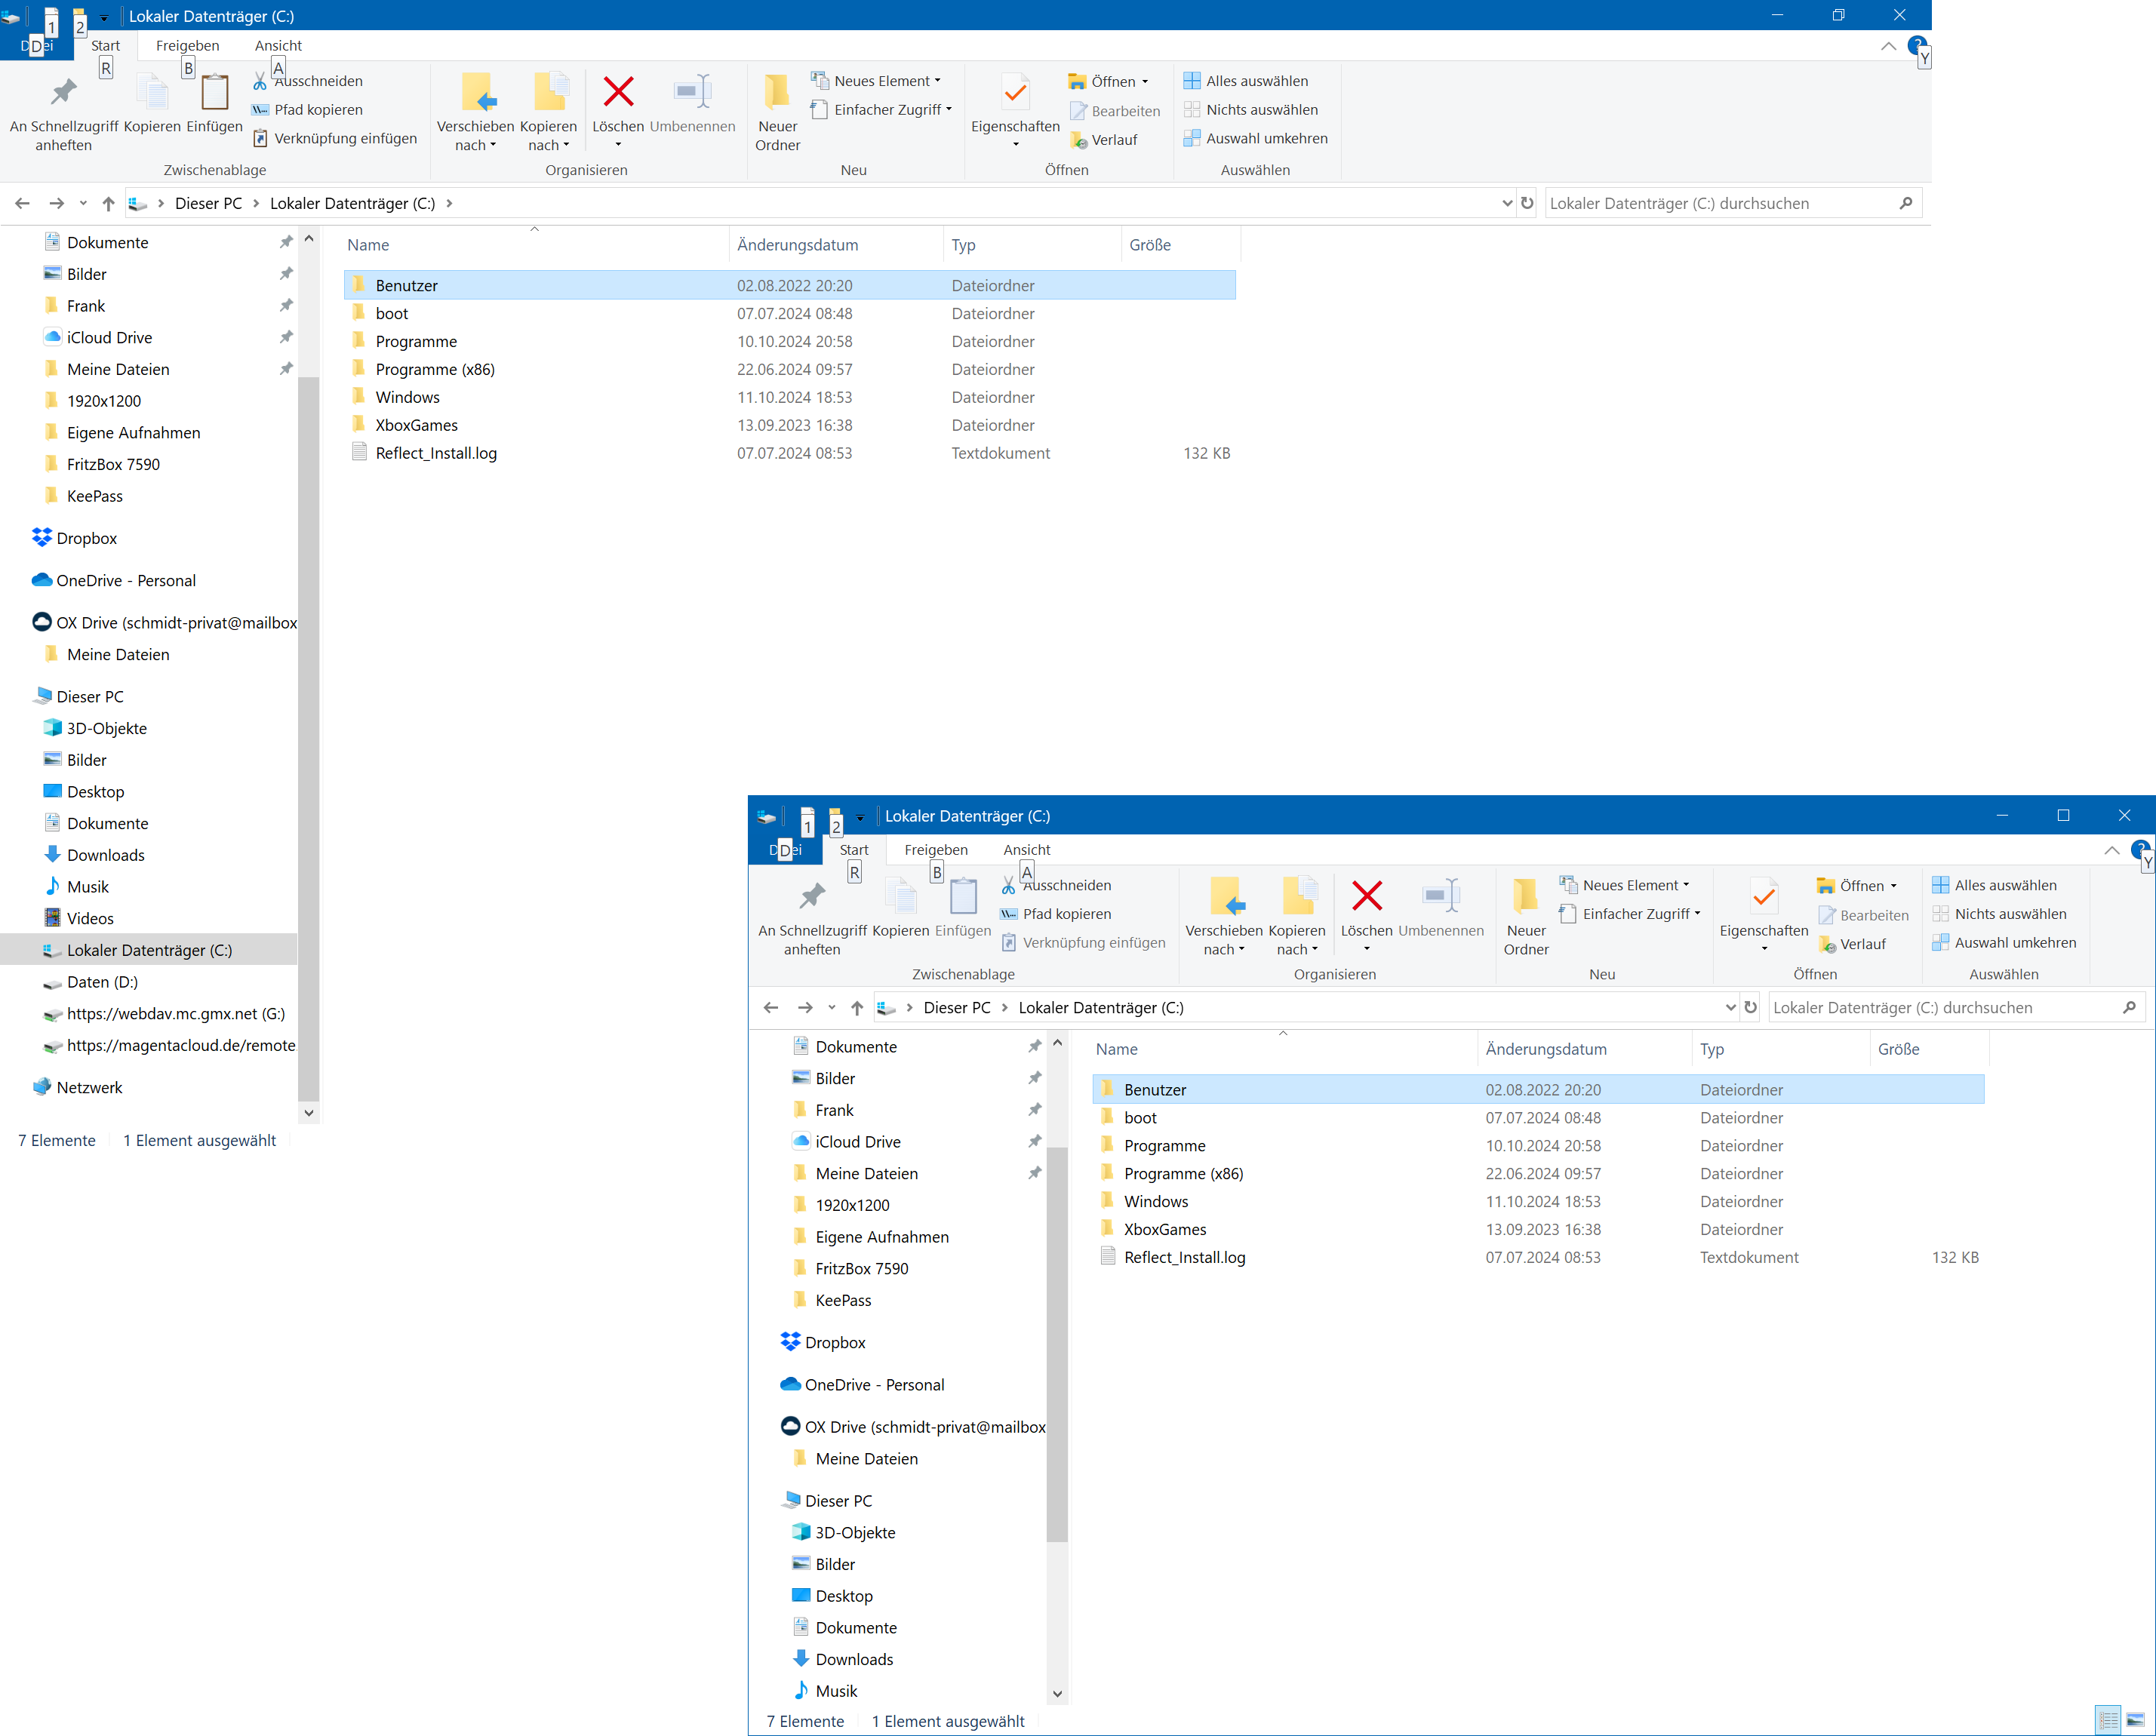
Task: Toggle large-icons view button in bottom window status bar
Action: click(x=2135, y=1720)
